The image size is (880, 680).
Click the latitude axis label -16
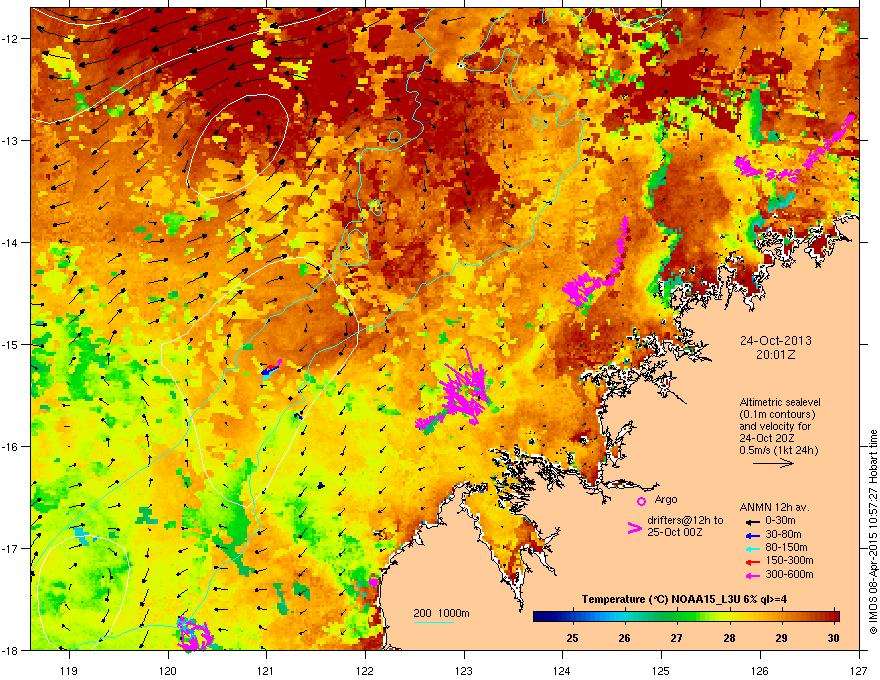coord(11,447)
